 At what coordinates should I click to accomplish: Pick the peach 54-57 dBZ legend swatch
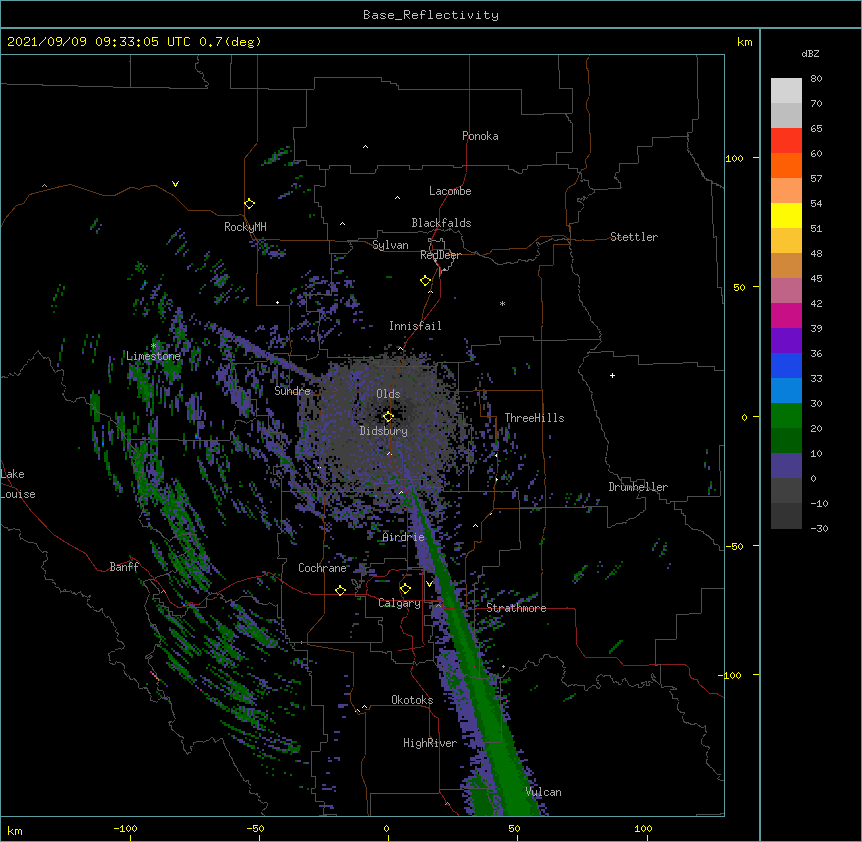coord(786,190)
